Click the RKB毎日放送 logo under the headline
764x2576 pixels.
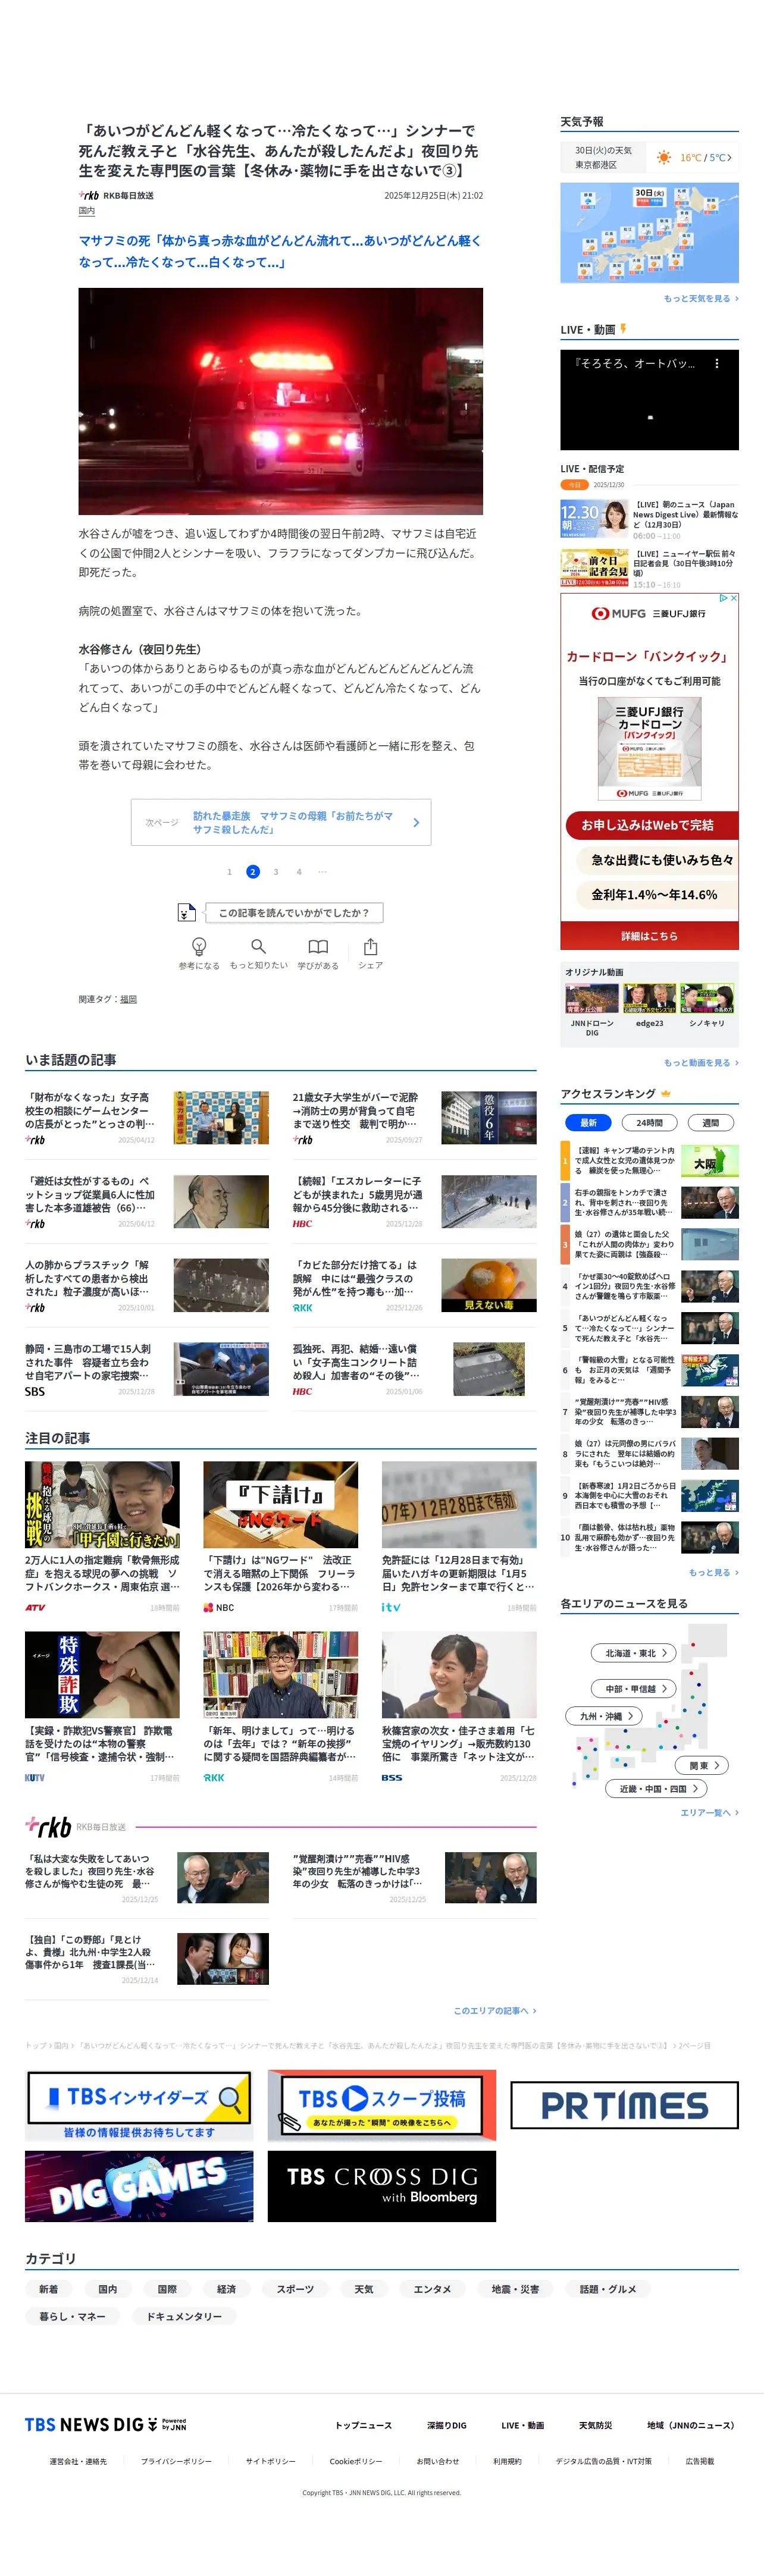click(89, 195)
